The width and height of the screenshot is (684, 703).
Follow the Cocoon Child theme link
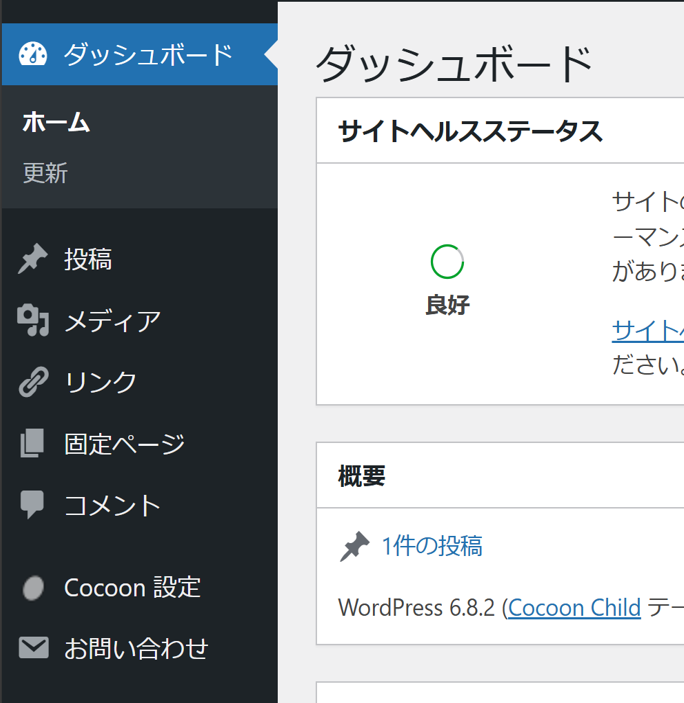tap(574, 608)
